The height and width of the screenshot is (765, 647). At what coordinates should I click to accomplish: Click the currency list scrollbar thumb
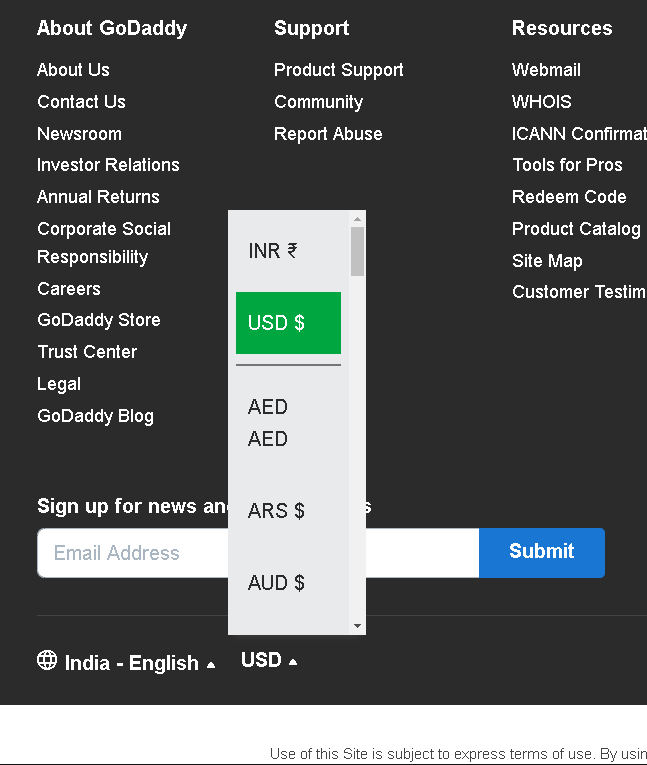(357, 251)
